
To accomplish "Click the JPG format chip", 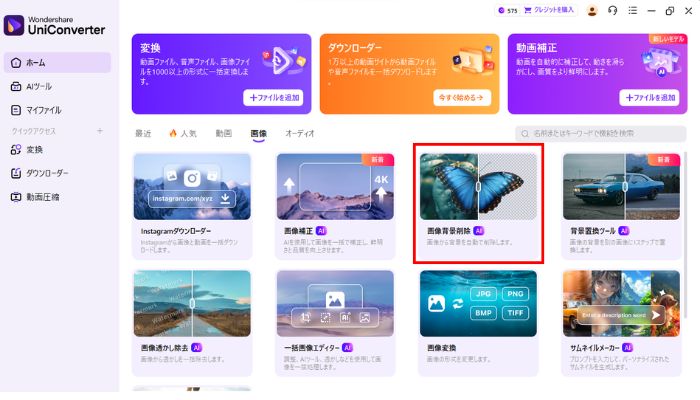I will tap(483, 294).
